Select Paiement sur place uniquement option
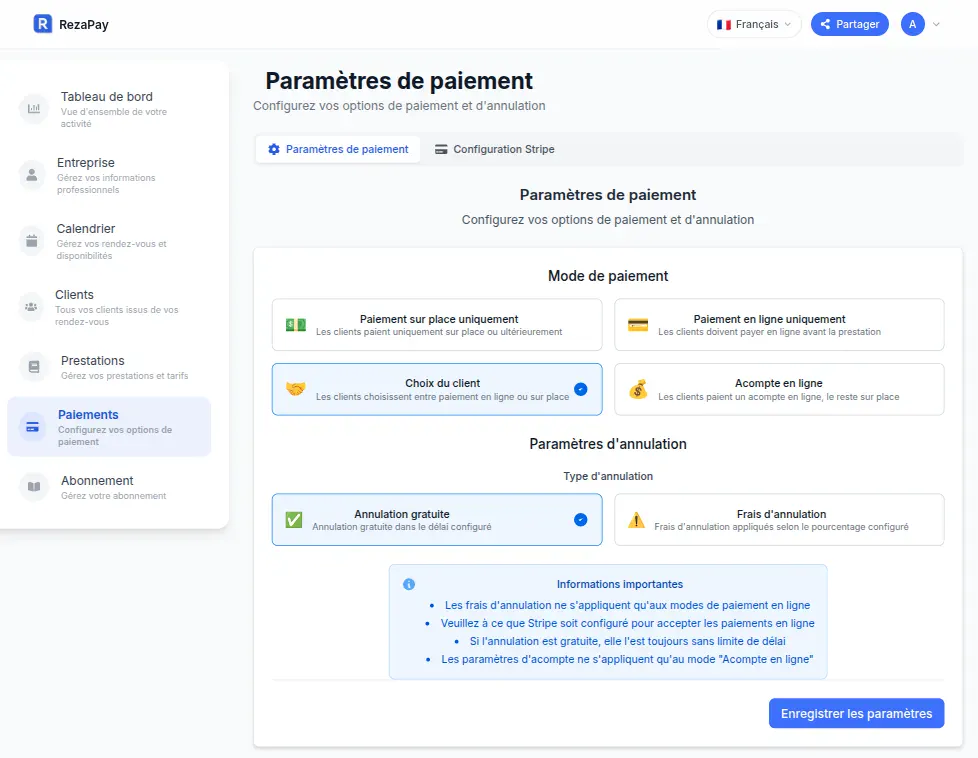 click(437, 324)
